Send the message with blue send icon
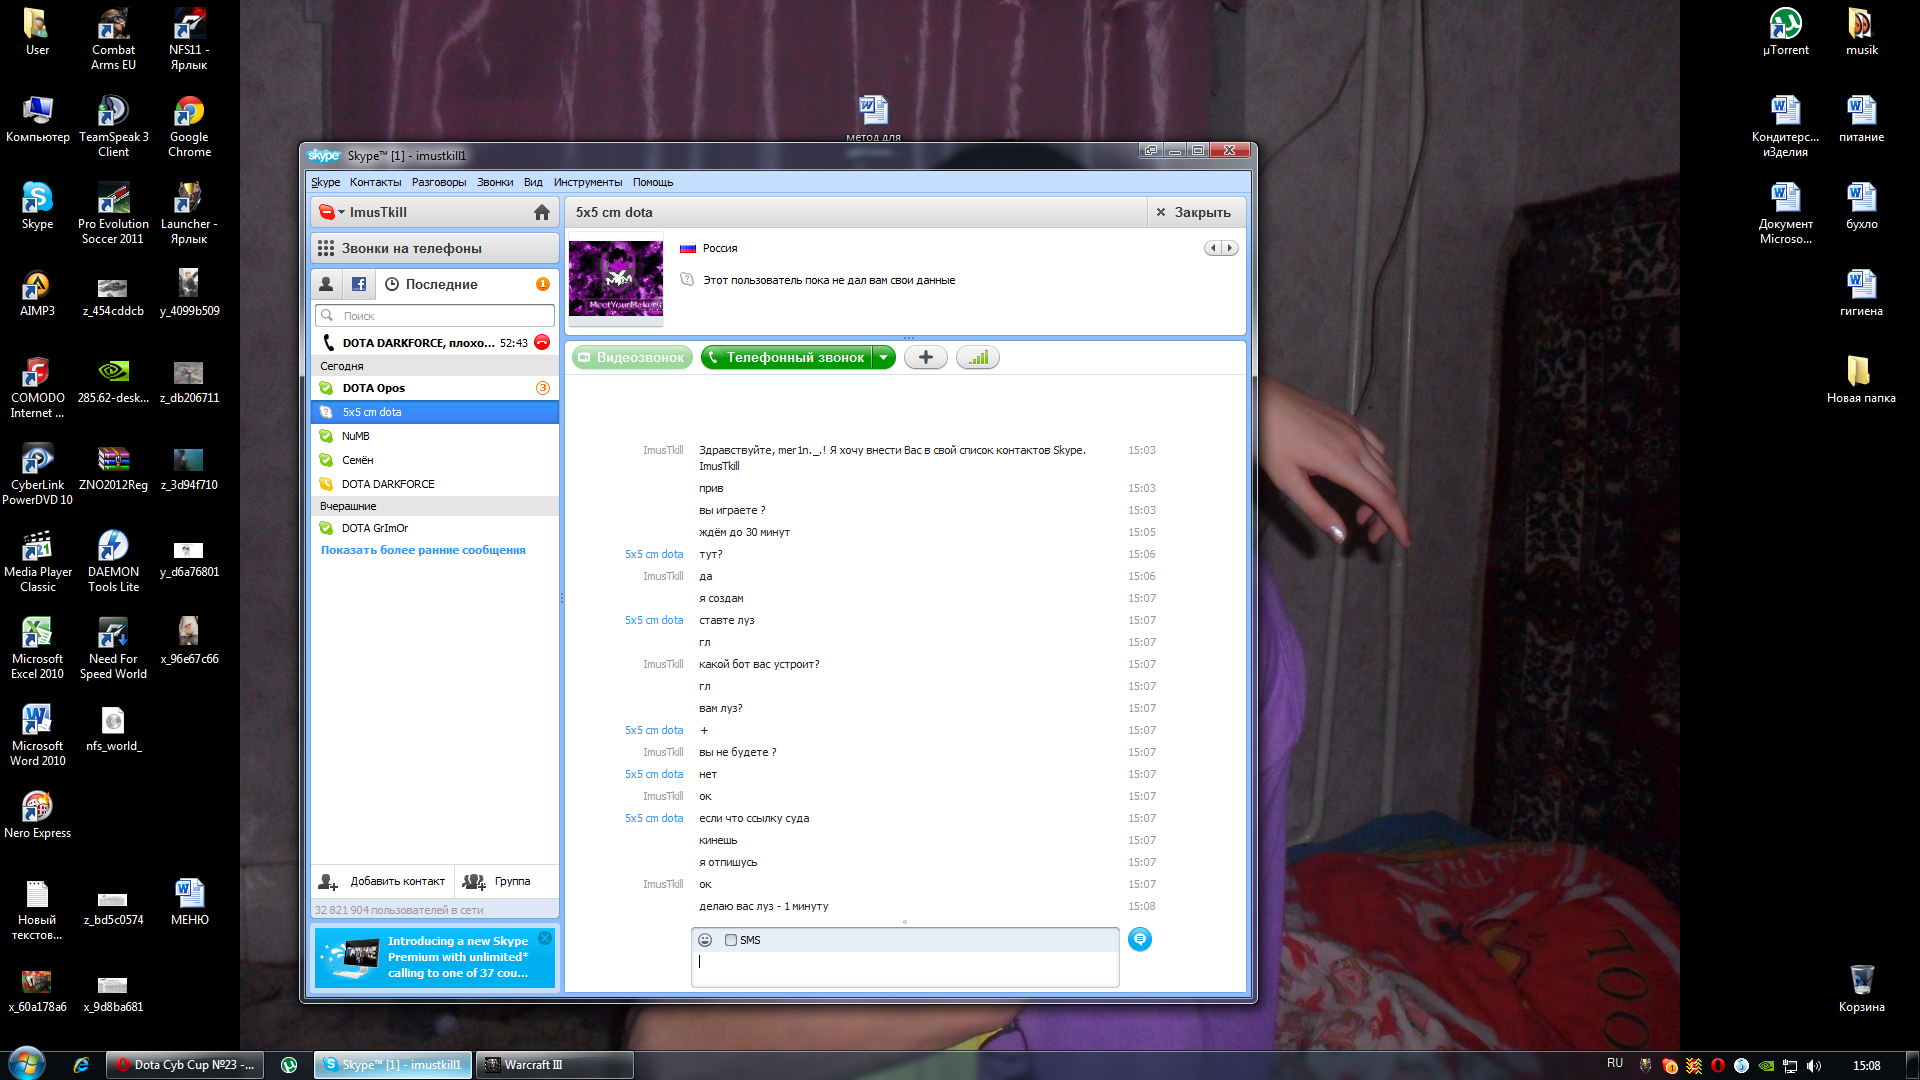The height and width of the screenshot is (1080, 1920). pos(1140,939)
